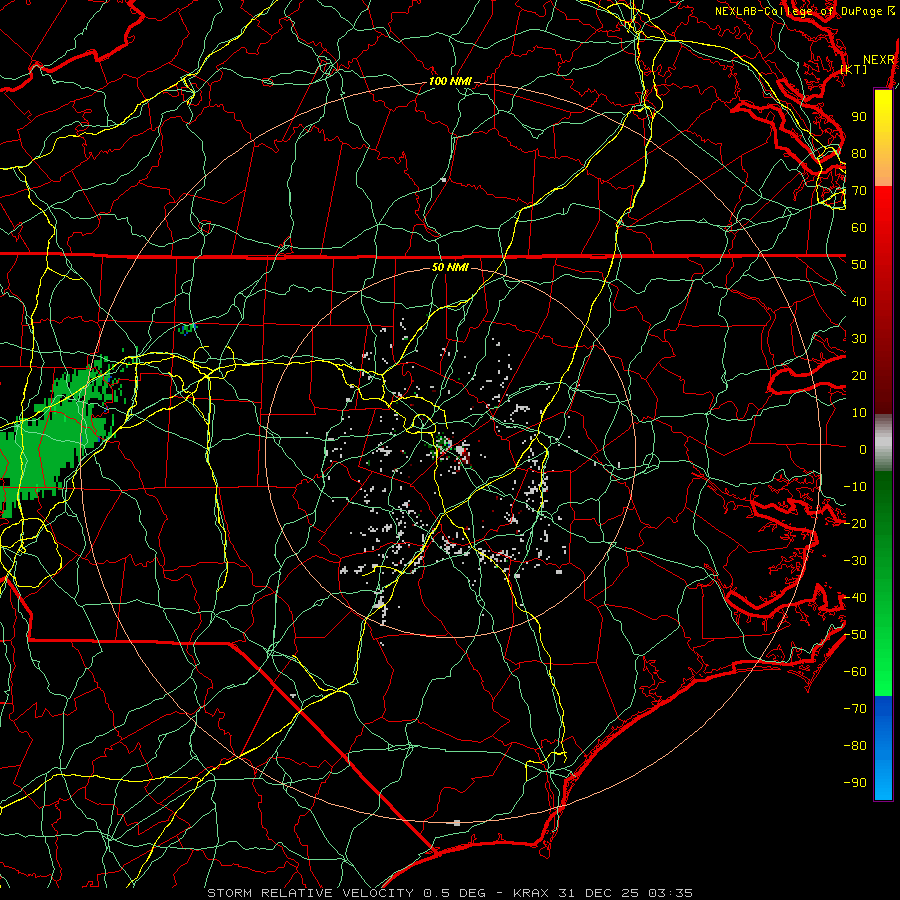Image resolution: width=900 pixels, height=900 pixels.
Task: Click the positive 60 scale value
Action: pos(859,228)
